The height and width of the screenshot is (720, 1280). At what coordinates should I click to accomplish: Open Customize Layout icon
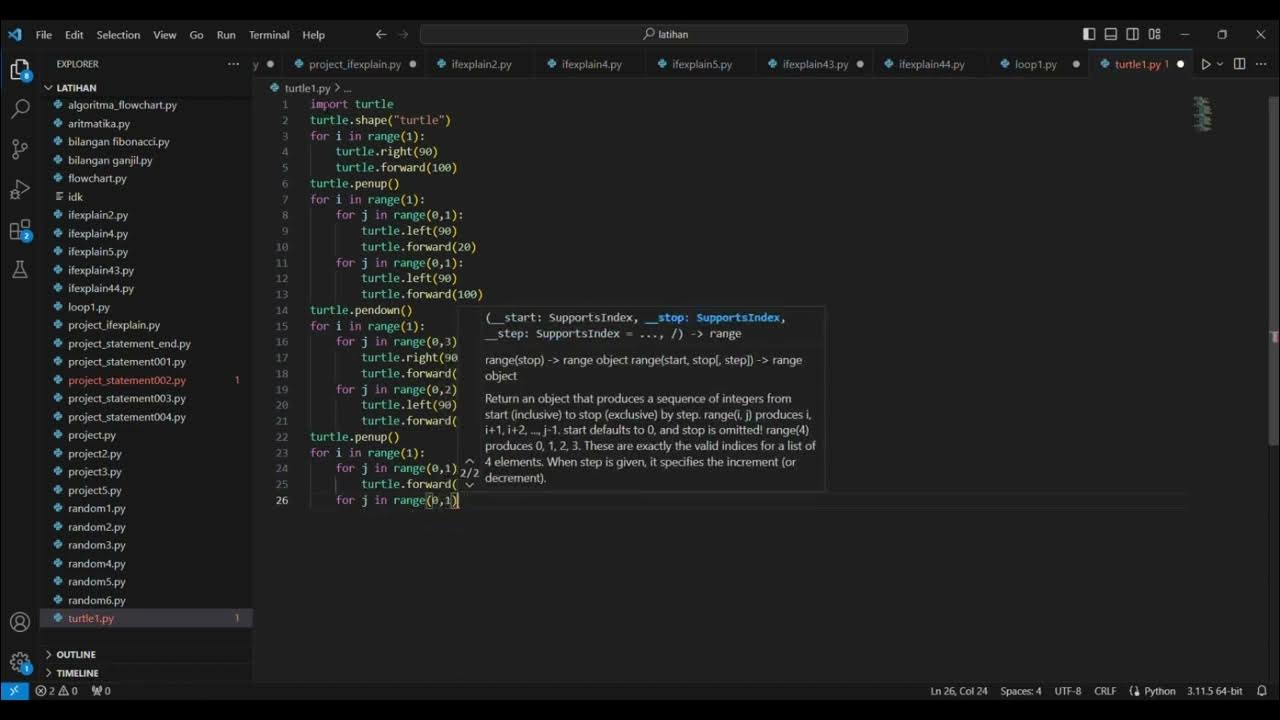[1155, 34]
